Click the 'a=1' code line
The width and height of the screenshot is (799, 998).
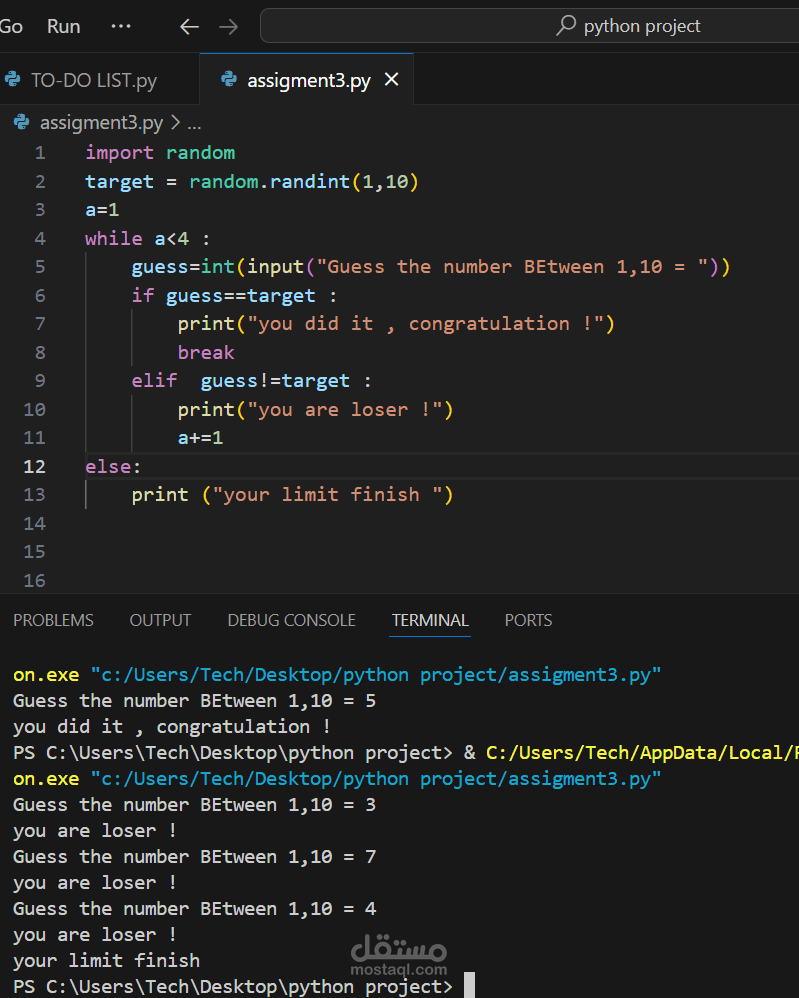click(x=102, y=210)
